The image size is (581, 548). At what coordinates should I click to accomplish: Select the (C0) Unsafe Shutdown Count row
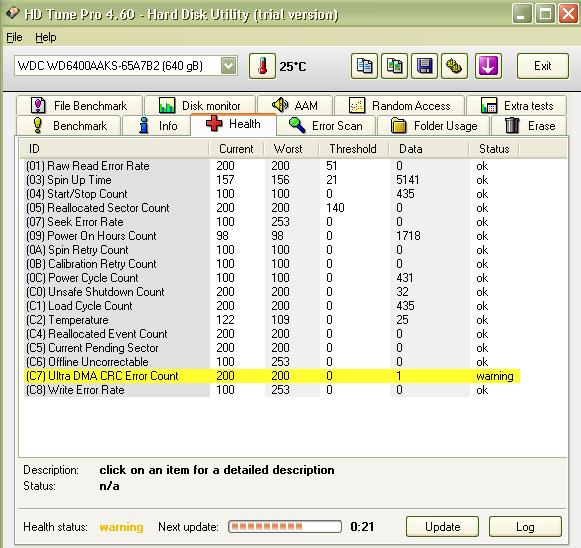272,292
